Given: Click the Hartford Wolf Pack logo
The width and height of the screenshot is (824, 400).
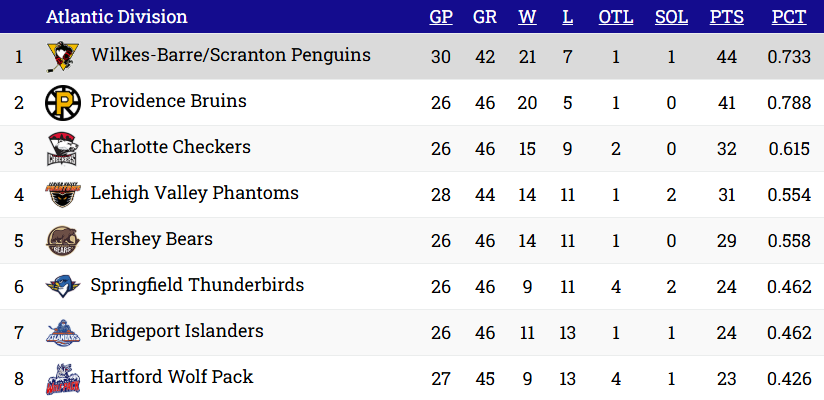Looking at the screenshot, I should tap(62, 380).
